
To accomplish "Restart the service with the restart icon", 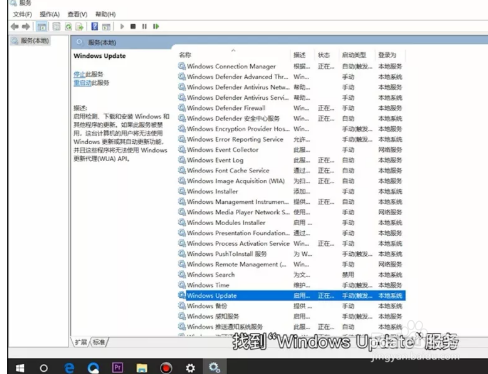I will click(x=156, y=26).
